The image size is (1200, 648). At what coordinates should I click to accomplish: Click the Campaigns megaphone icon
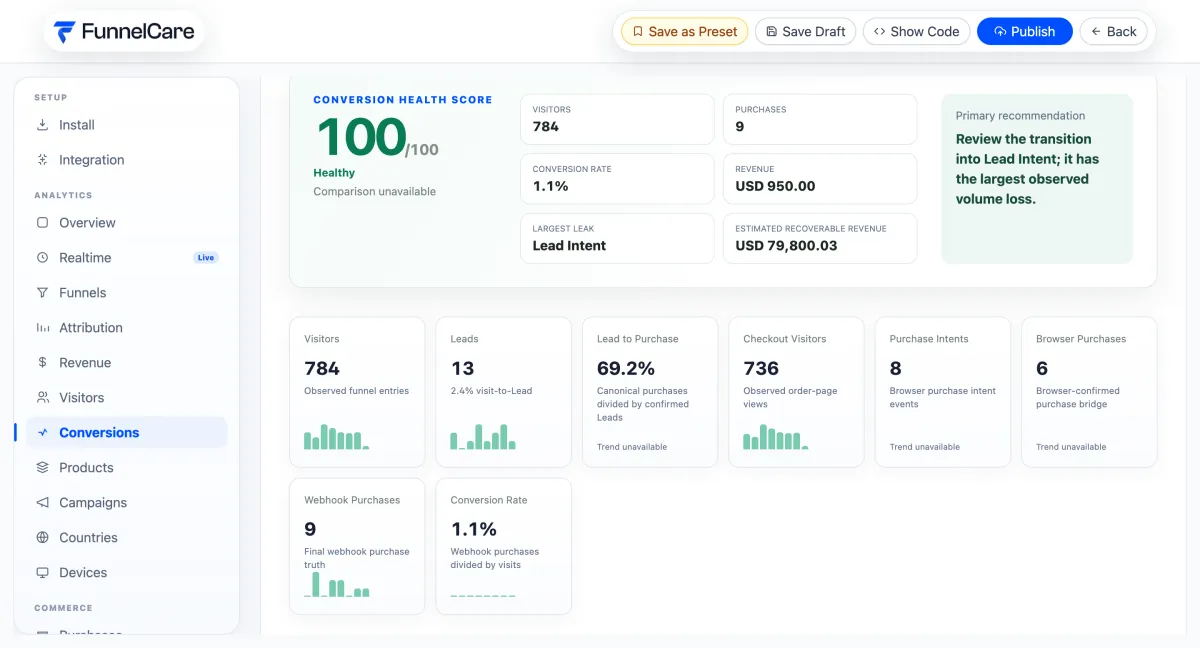(42, 503)
